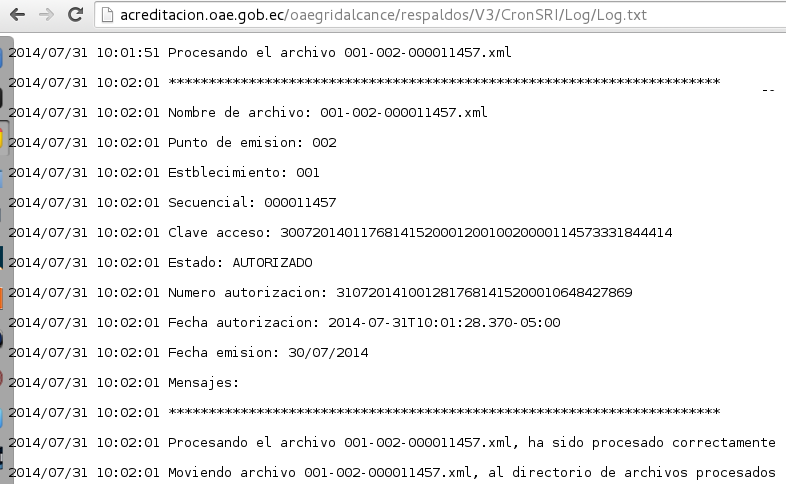786x484 pixels.
Task: Click the Punto de emision 002 line
Action: 172,142
